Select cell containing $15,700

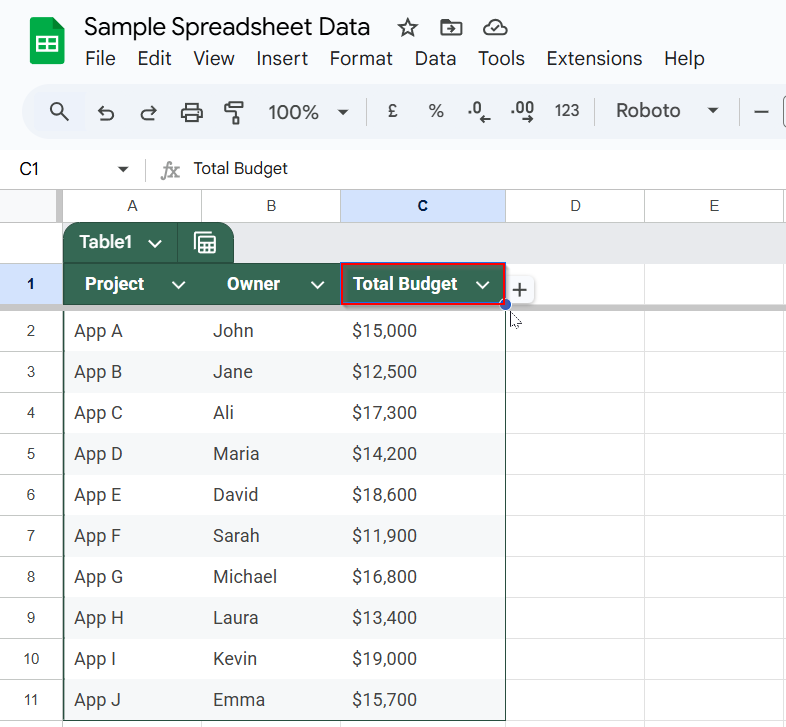pos(423,700)
